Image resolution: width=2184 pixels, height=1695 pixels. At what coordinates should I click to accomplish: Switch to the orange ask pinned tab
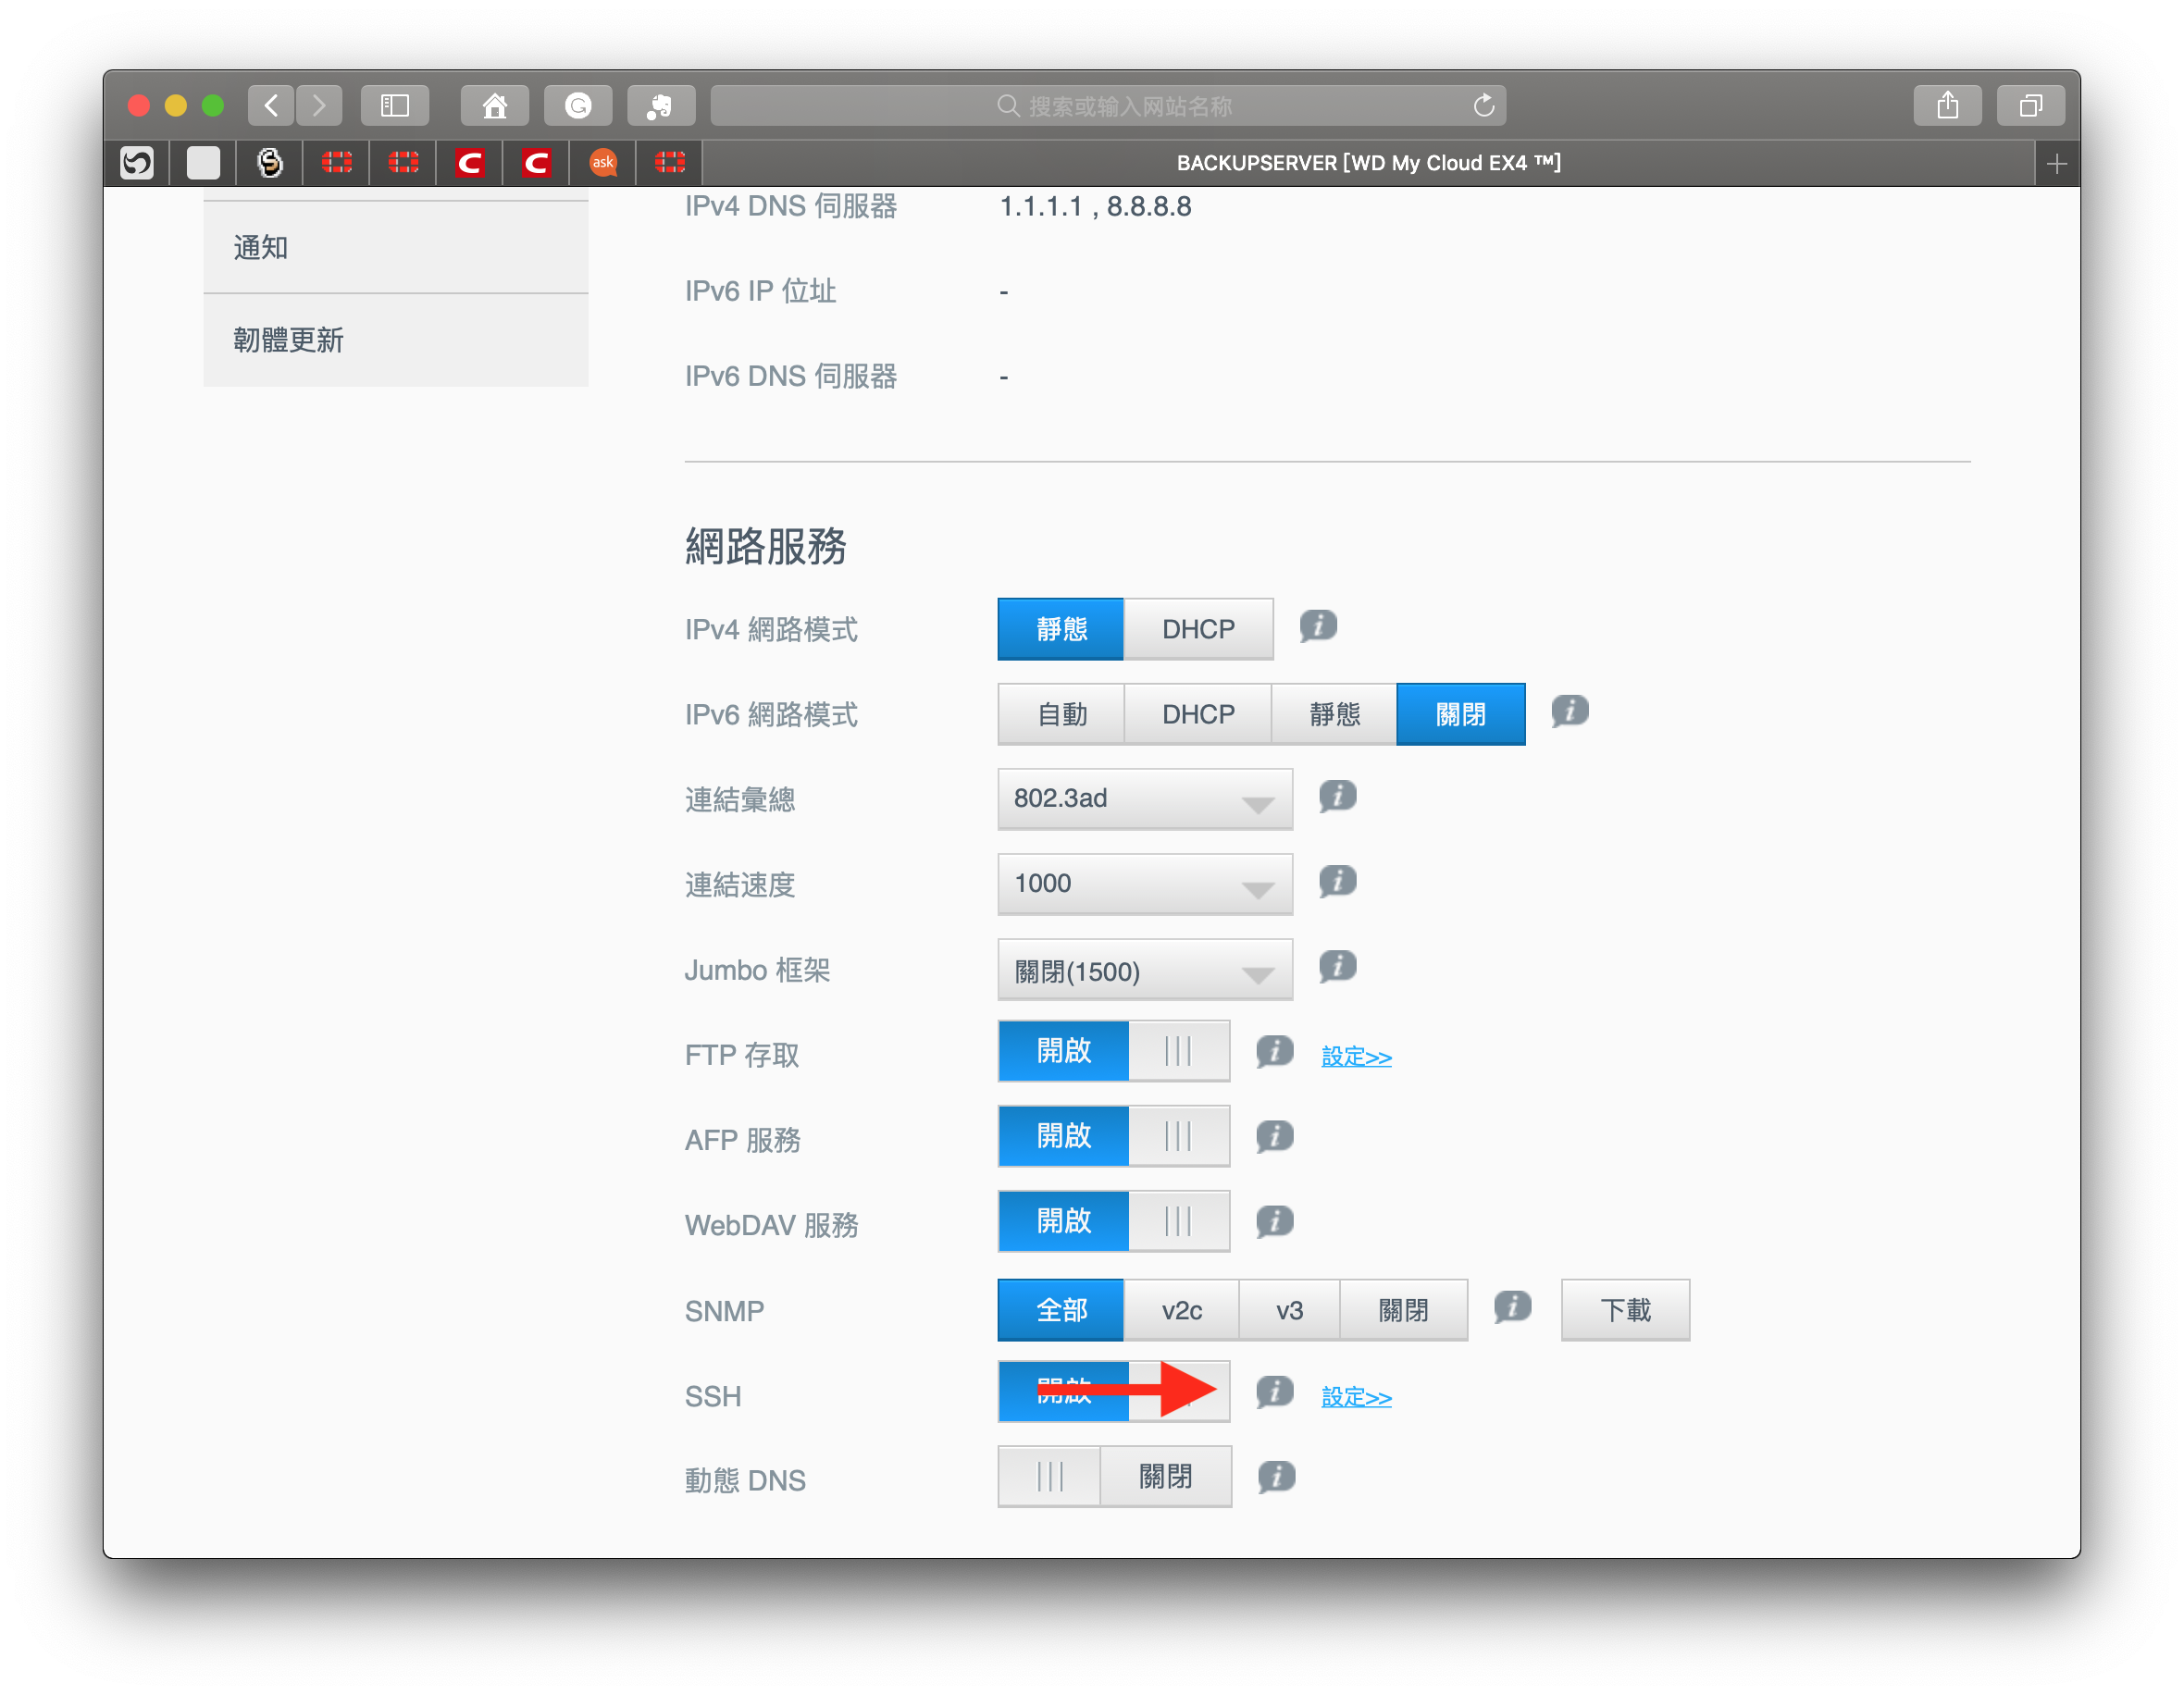pos(603,163)
